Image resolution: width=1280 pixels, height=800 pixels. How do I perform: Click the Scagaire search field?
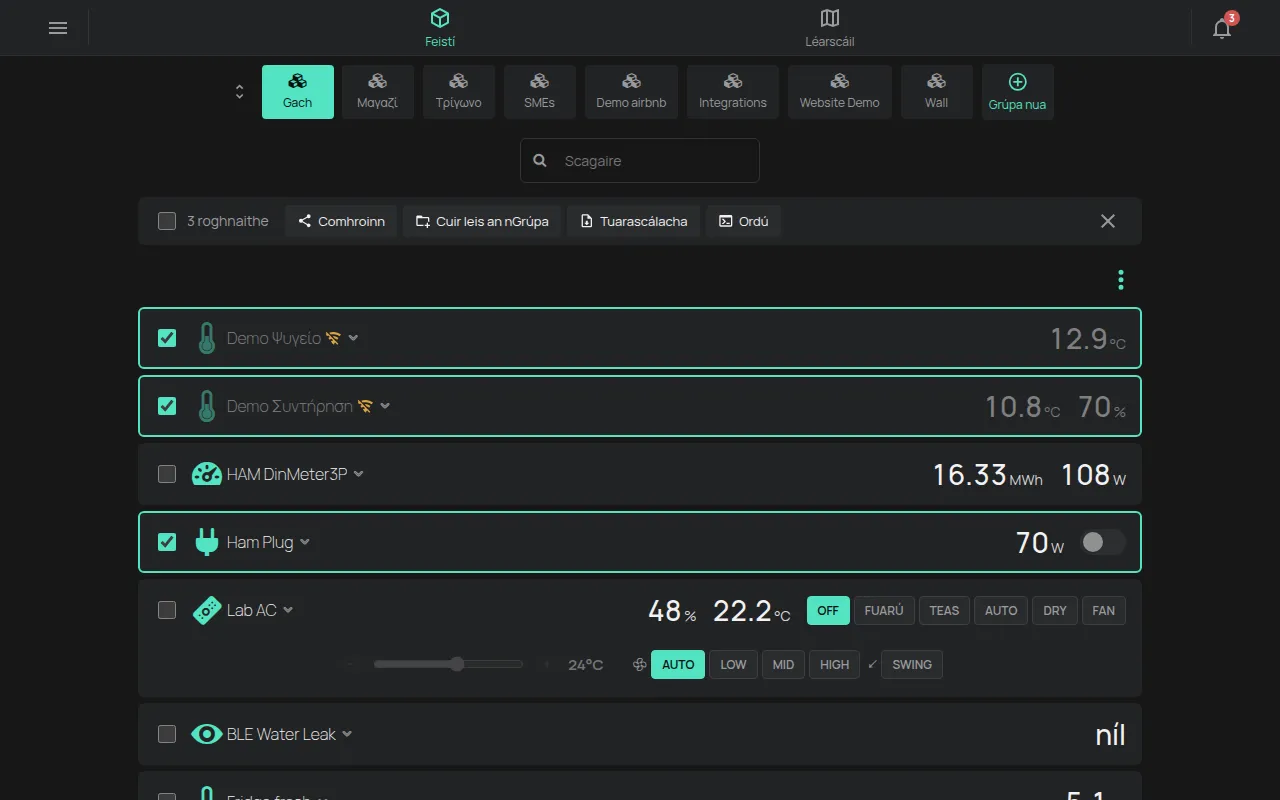tap(640, 160)
